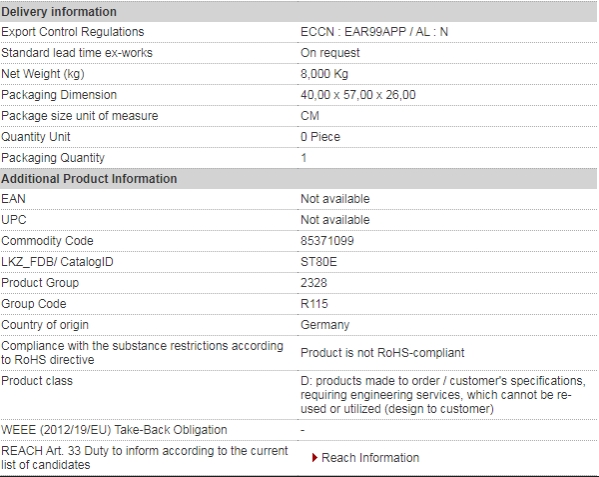The height and width of the screenshot is (477, 599).
Task: Select the Quantity Unit 0 Piece value
Action: 320,137
